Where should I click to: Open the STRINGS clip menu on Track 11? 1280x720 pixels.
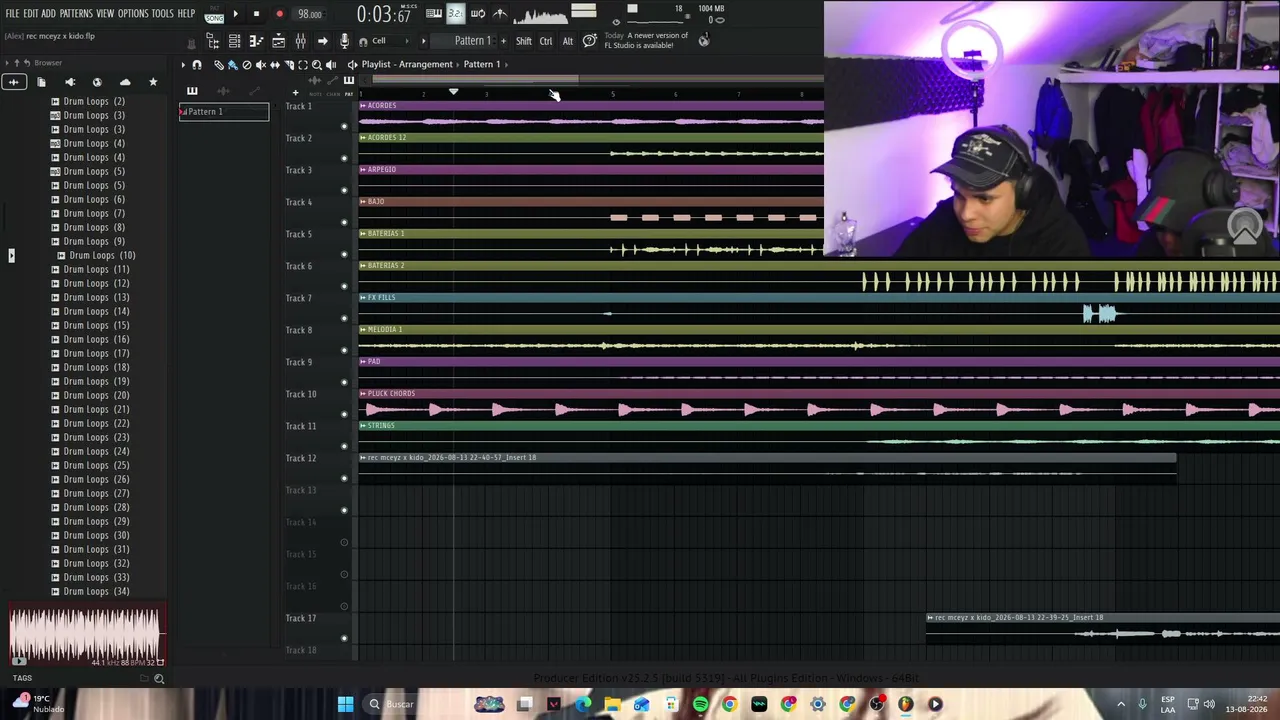[363, 426]
